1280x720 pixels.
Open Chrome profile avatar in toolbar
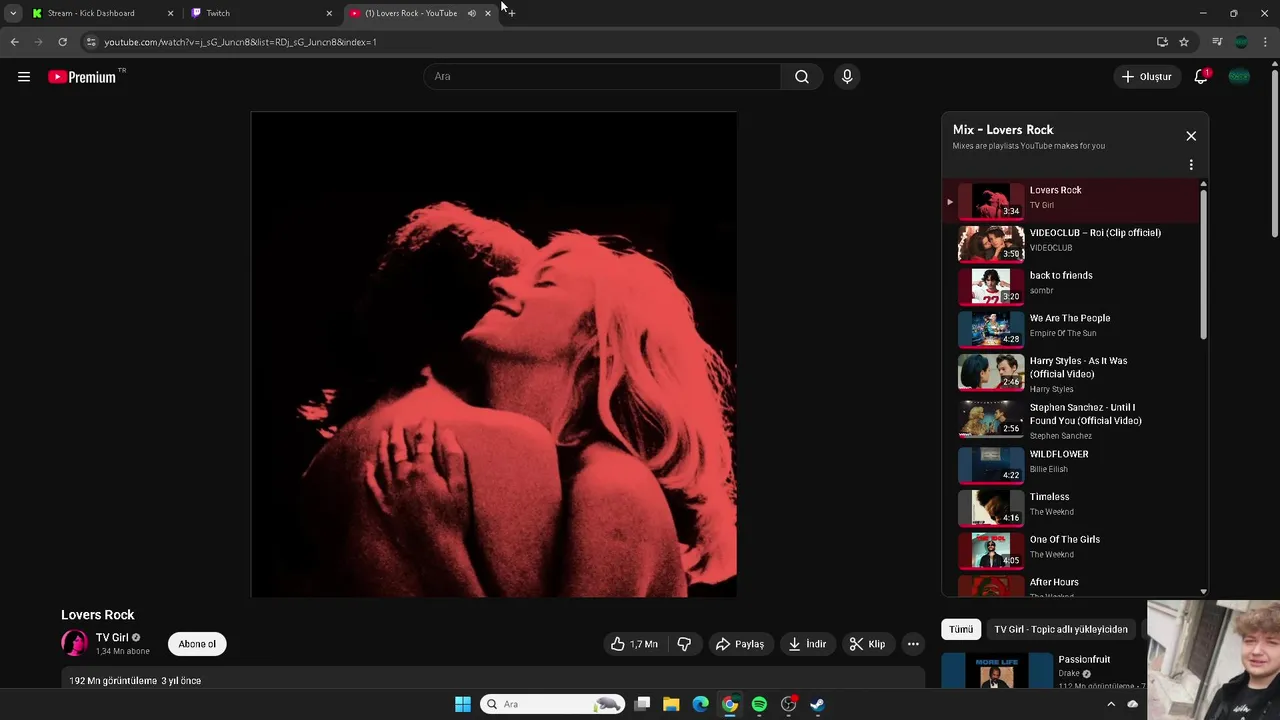pos(1241,42)
